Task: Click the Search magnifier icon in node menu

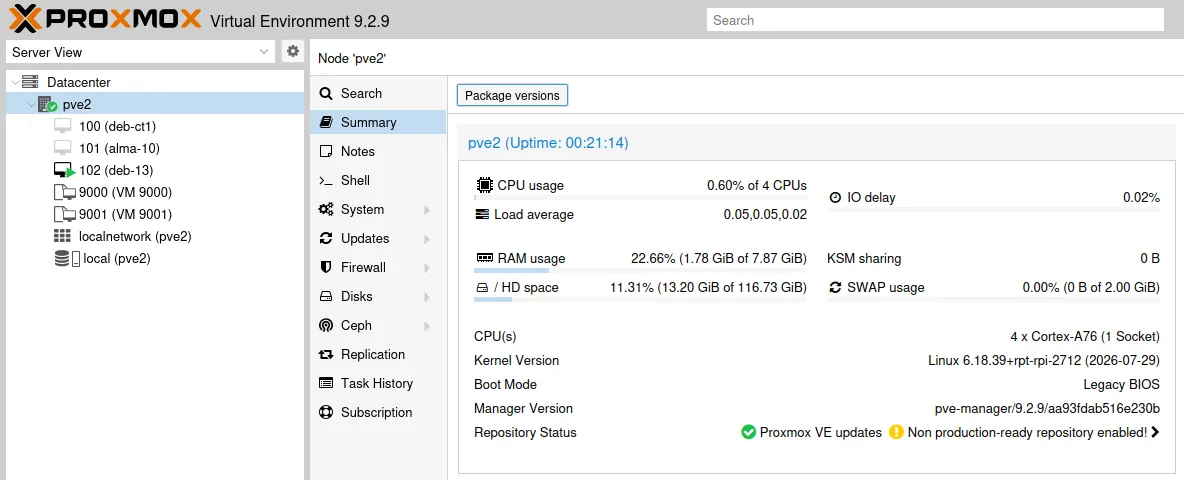Action: point(326,94)
